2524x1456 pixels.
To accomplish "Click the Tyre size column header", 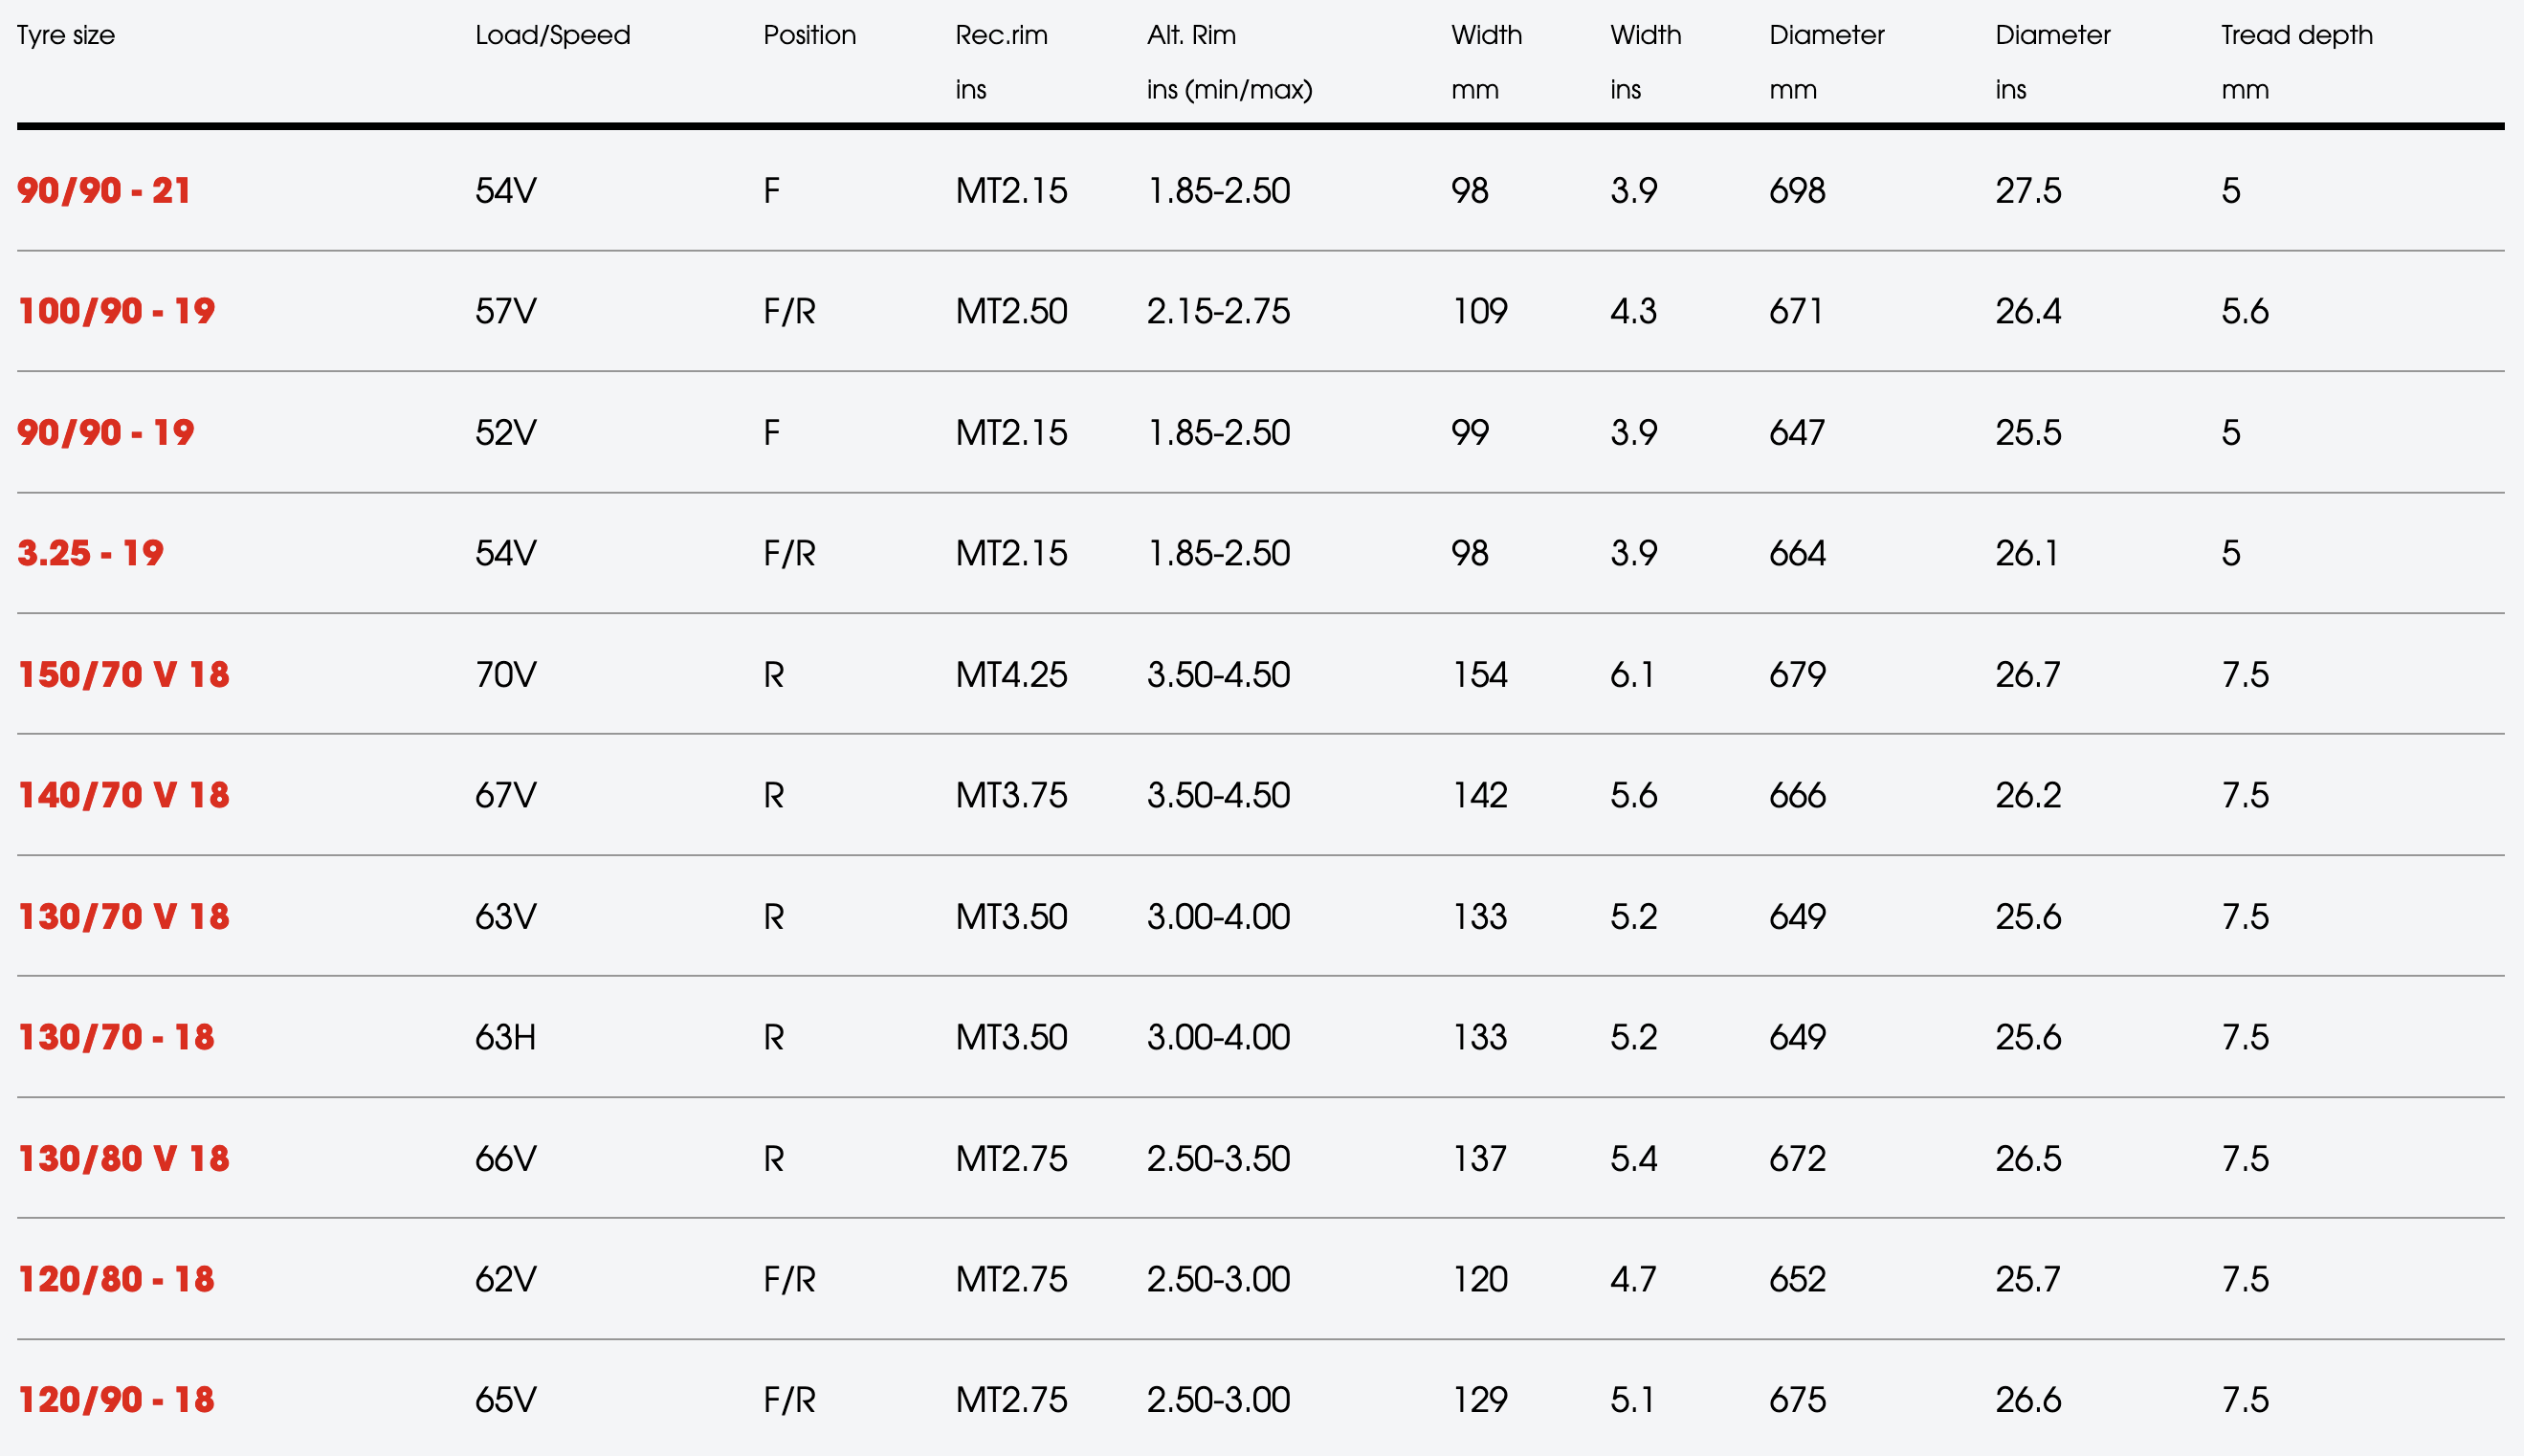I will pyautogui.click(x=66, y=35).
